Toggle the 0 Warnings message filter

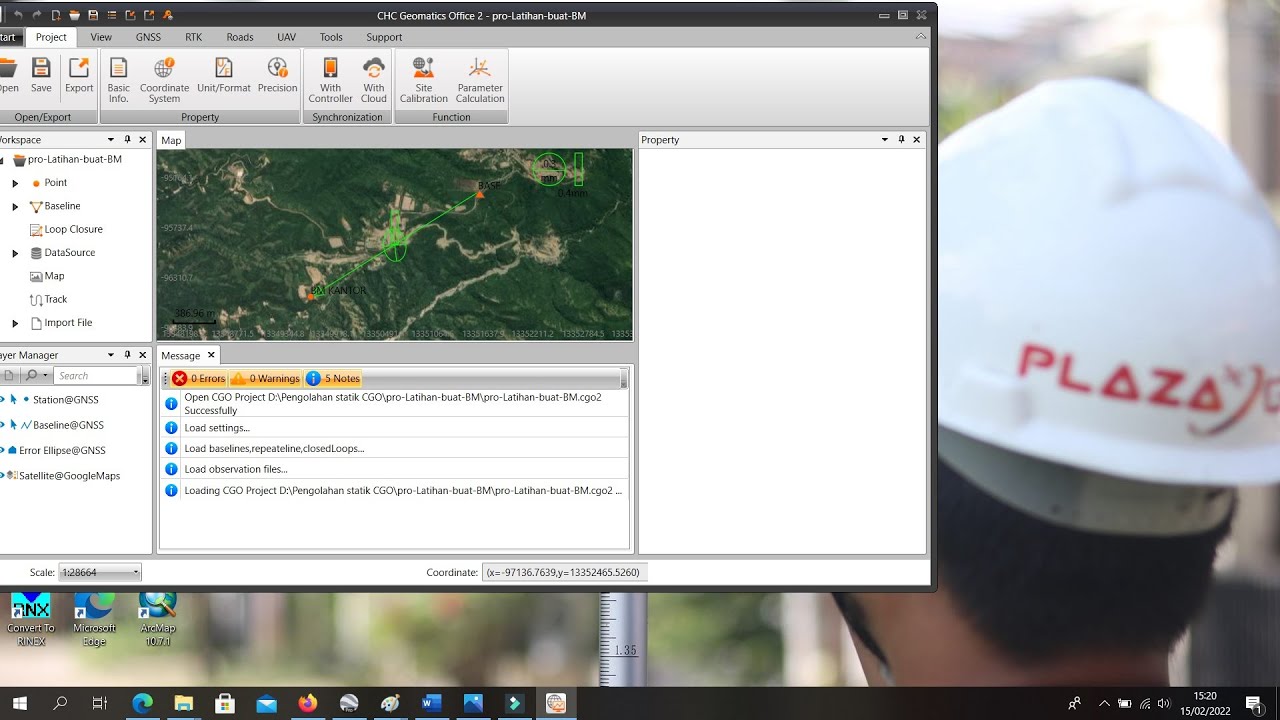[265, 378]
